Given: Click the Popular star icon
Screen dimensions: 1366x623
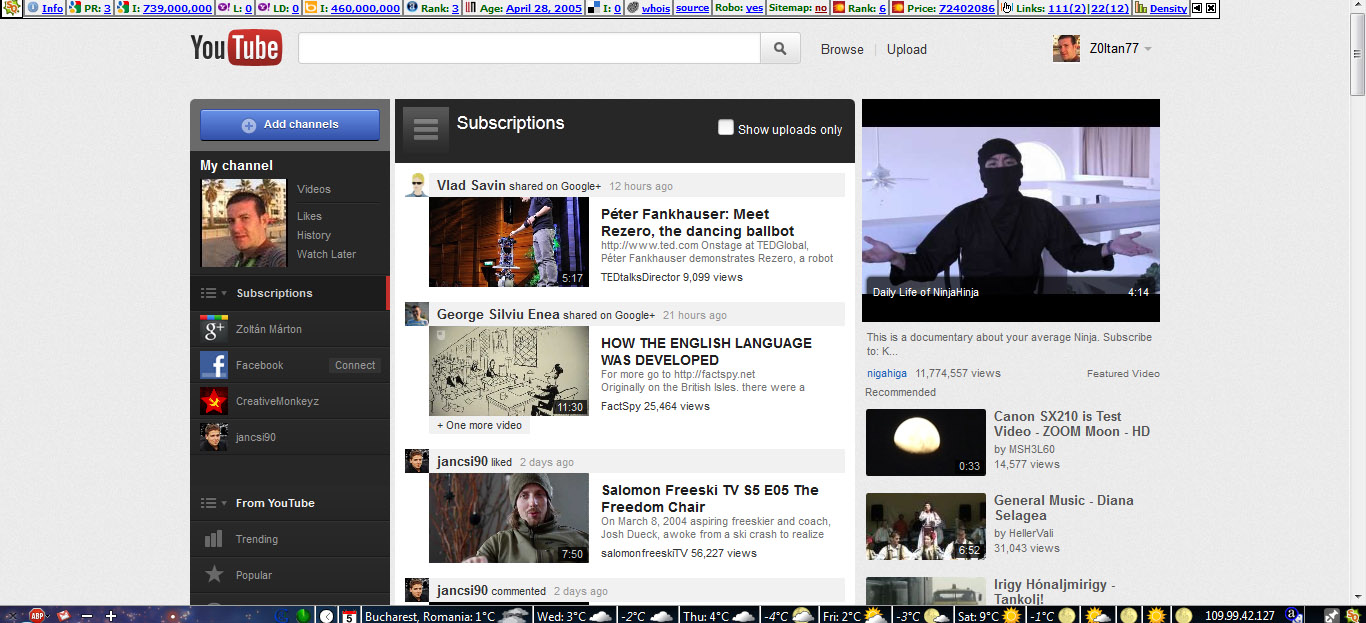Looking at the screenshot, I should pos(214,575).
